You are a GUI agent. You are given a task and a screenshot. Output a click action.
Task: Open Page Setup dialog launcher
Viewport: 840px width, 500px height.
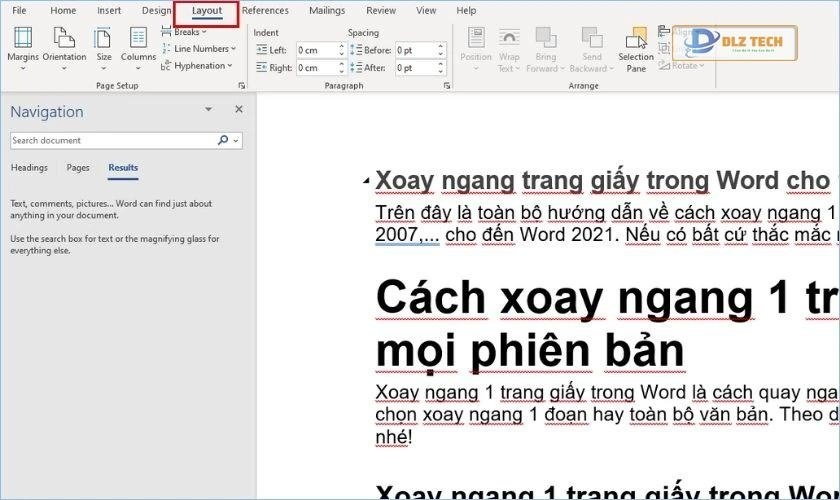click(241, 87)
